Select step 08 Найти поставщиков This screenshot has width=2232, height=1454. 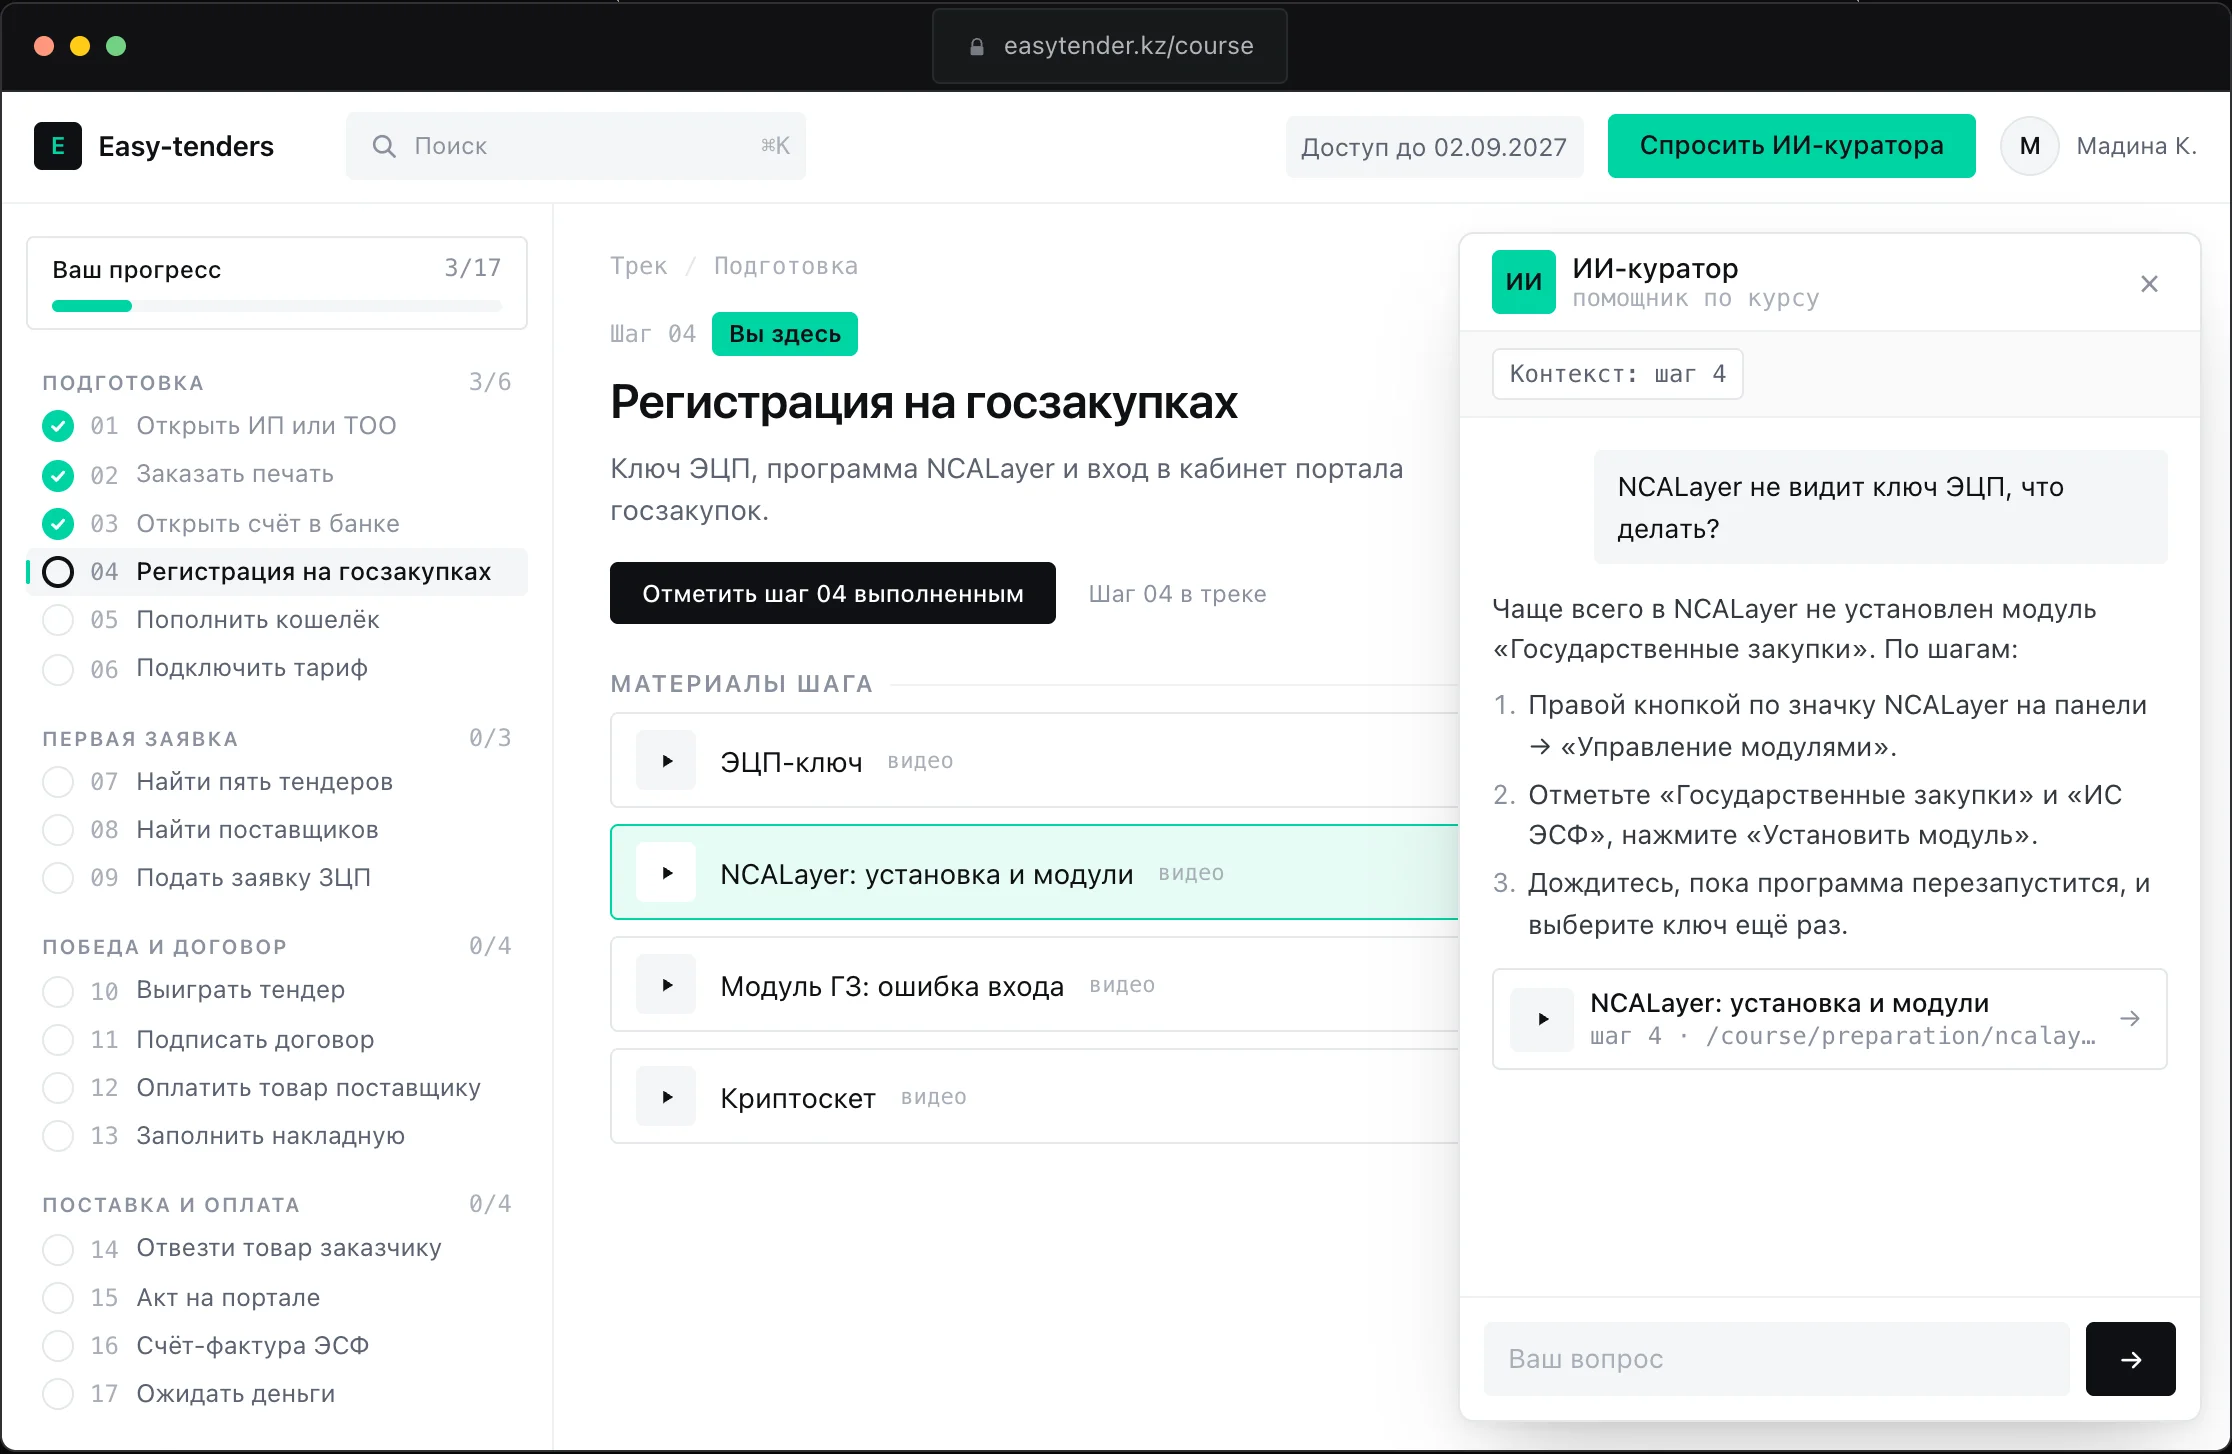coord(277,830)
